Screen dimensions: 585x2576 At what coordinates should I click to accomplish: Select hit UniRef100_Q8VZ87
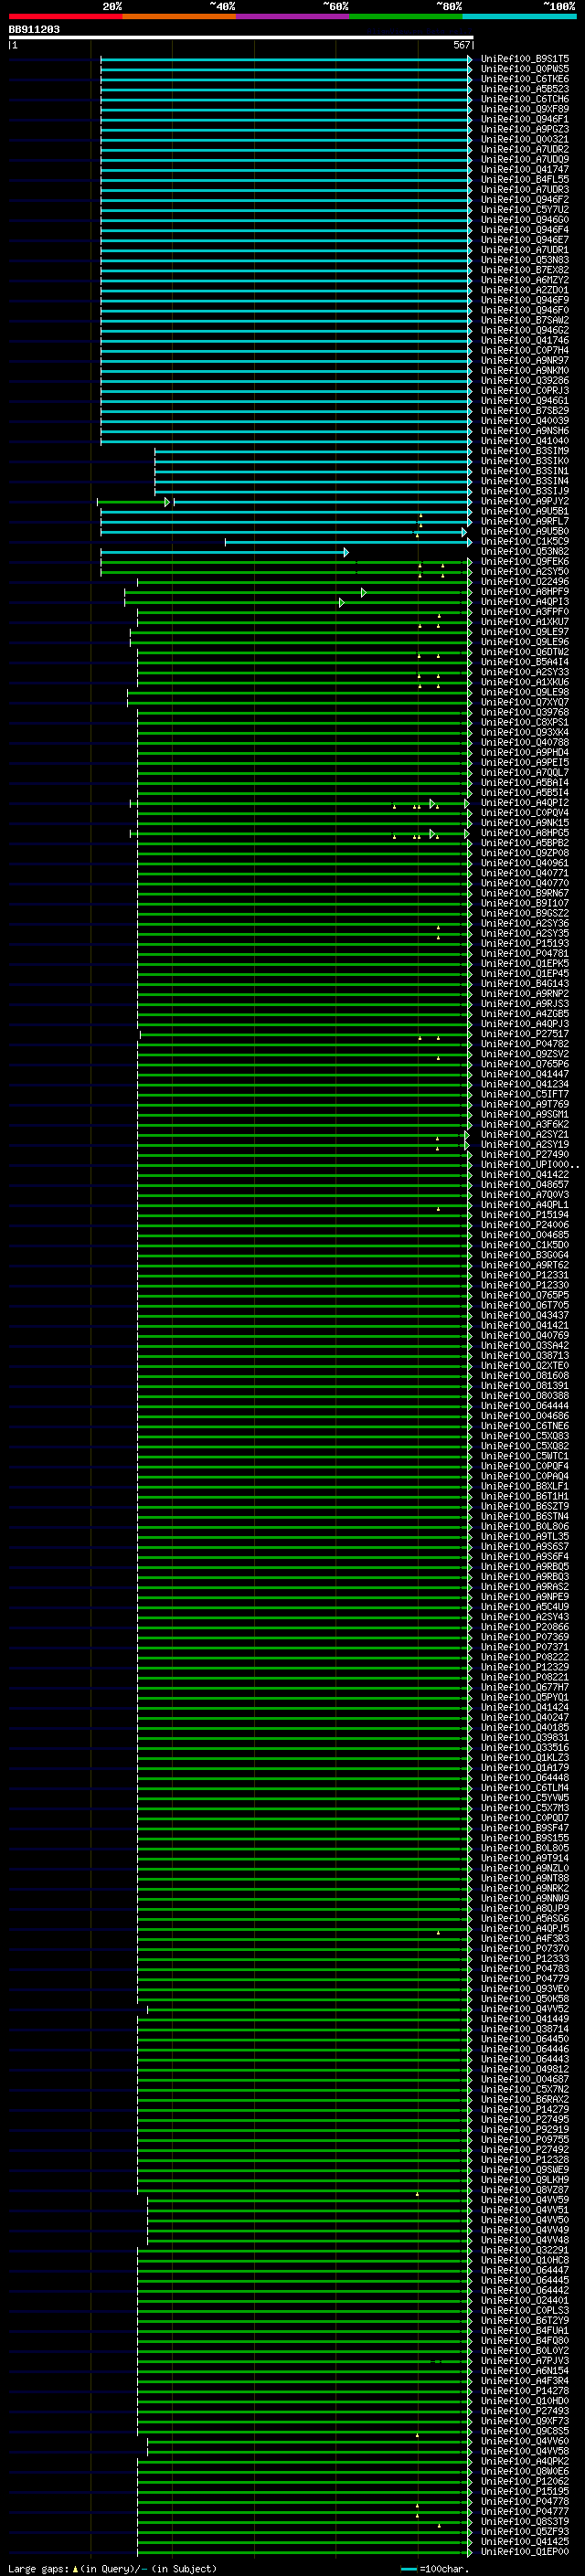[525, 2190]
